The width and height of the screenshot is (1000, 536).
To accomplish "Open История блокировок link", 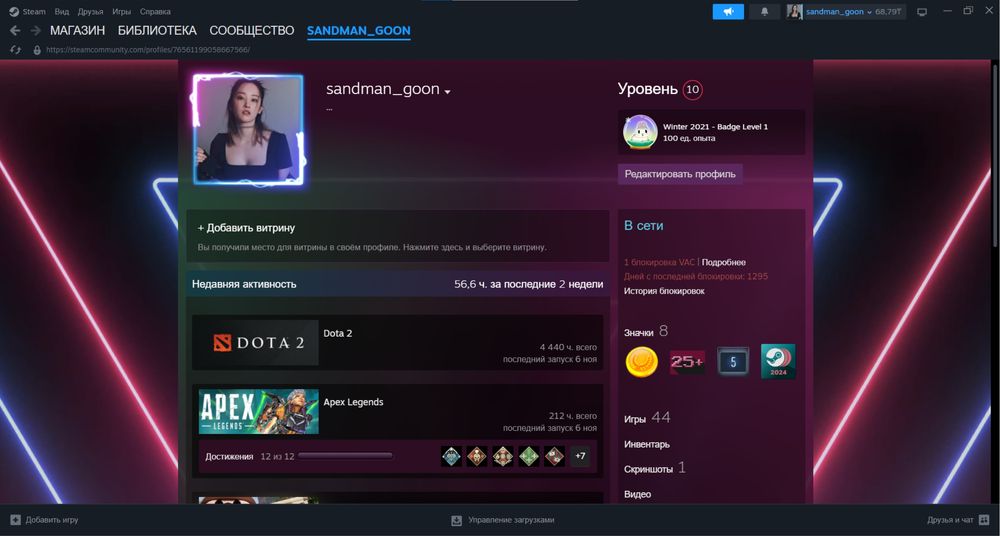I will click(664, 291).
